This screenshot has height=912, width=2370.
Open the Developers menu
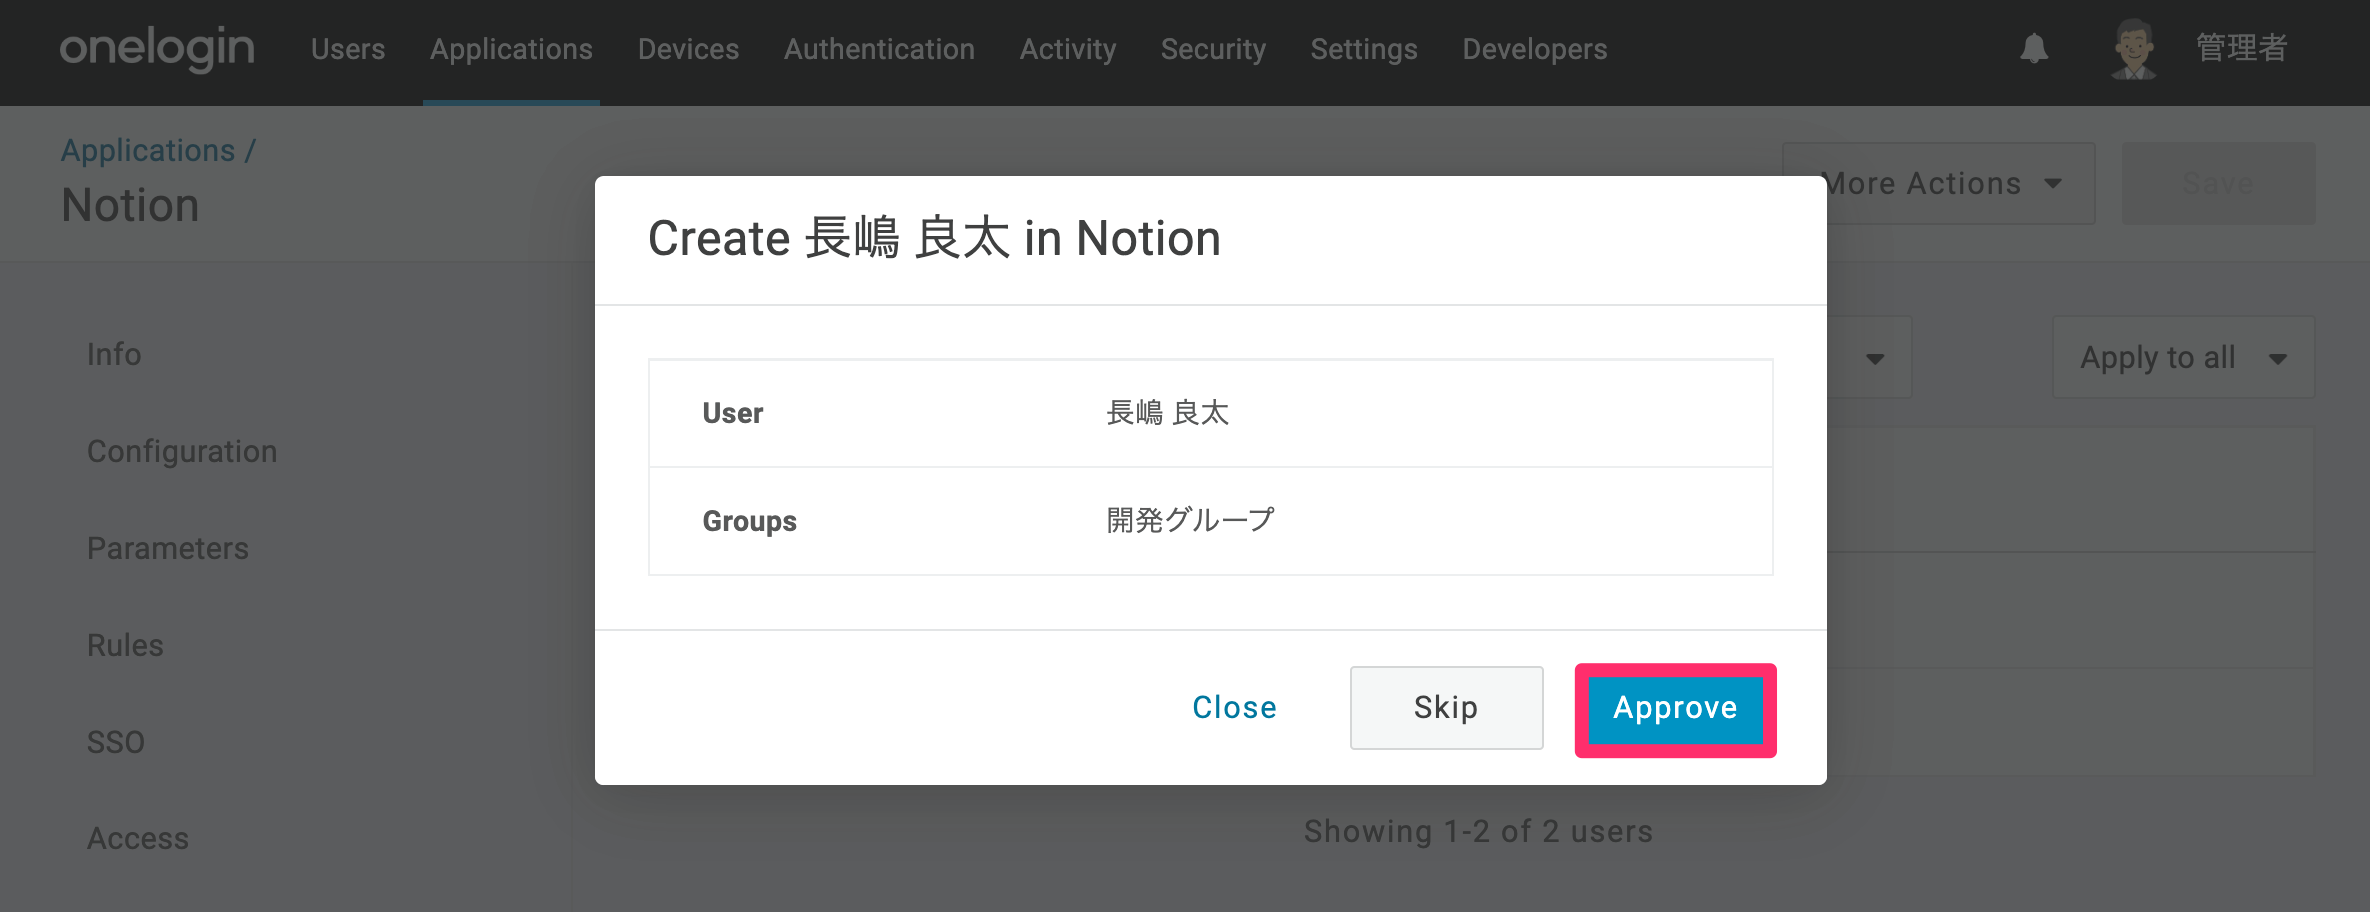click(x=1534, y=49)
